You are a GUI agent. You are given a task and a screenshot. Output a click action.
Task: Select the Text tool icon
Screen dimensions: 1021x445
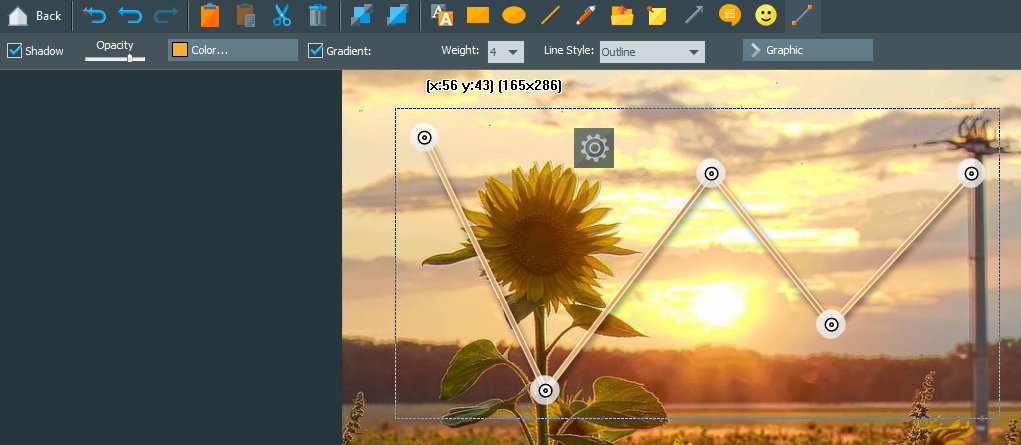(441, 16)
